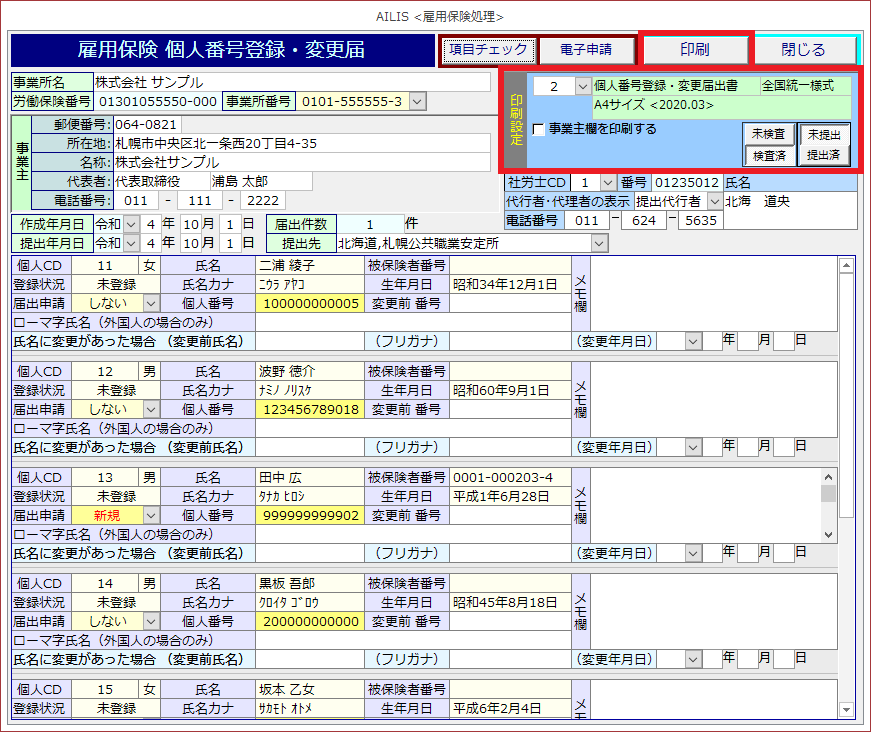The image size is (871, 732).
Task: Click the 項目チェック button
Action: click(489, 49)
